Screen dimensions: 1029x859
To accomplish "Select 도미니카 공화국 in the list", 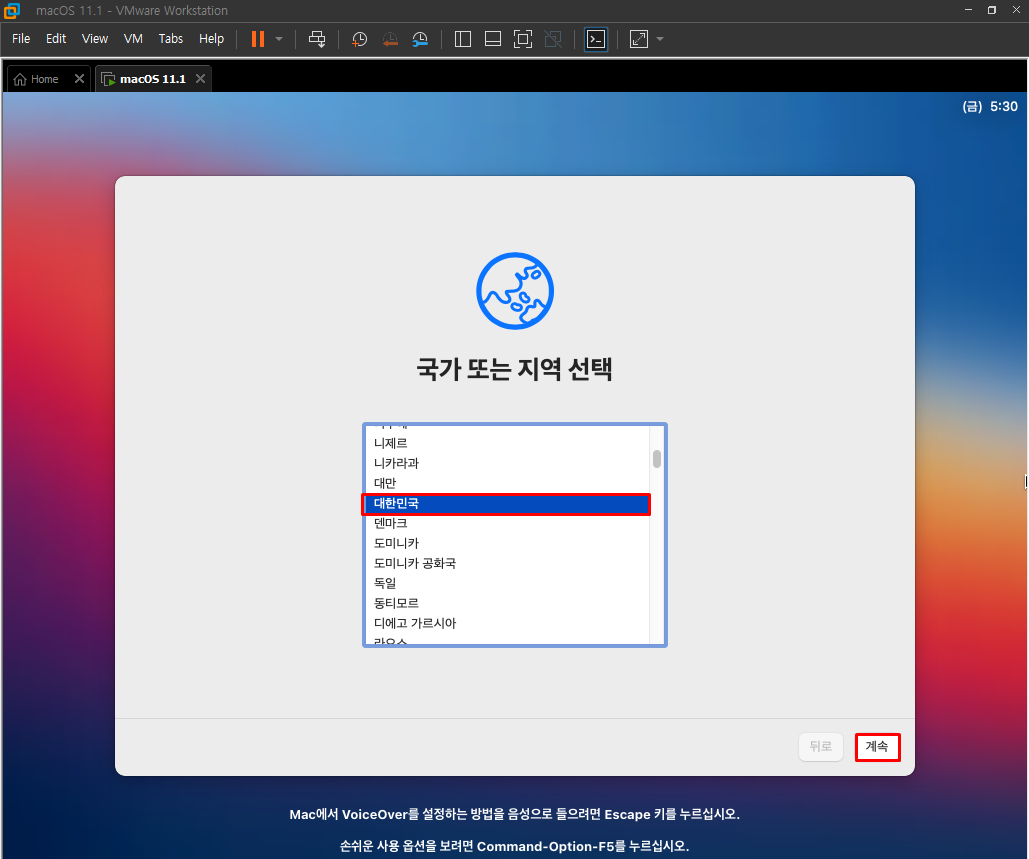I will [506, 563].
